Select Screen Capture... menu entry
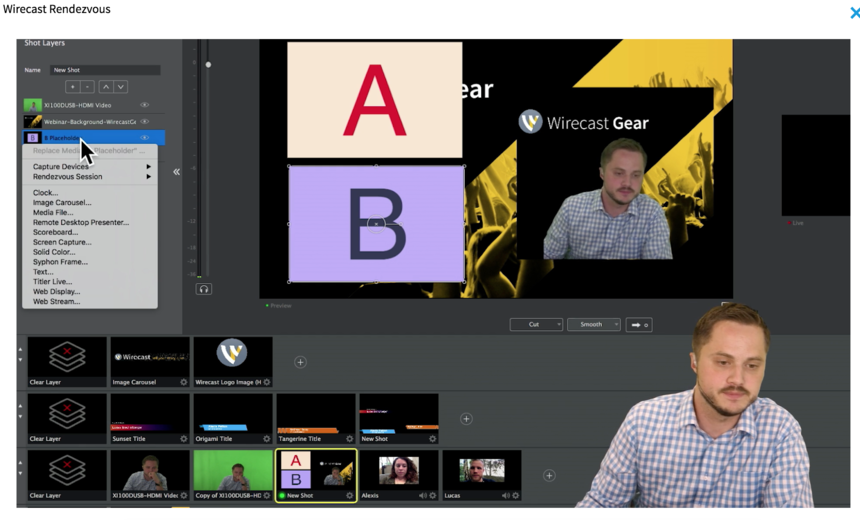 click(x=62, y=242)
